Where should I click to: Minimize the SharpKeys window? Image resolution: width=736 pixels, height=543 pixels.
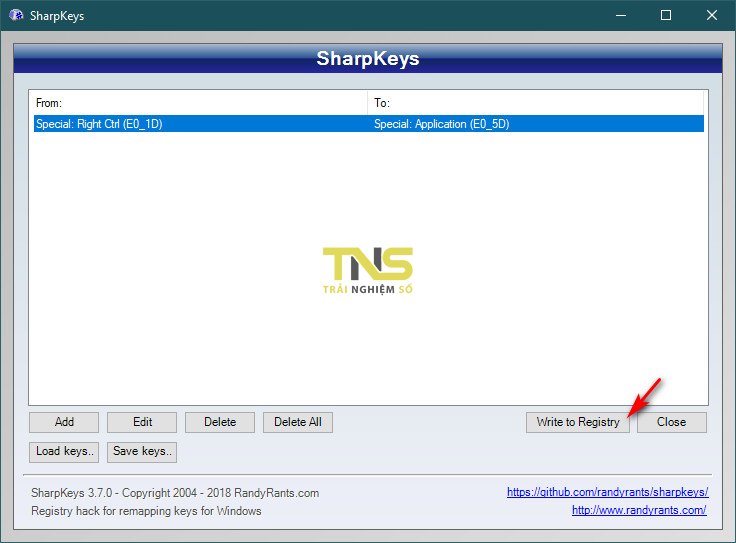[621, 15]
